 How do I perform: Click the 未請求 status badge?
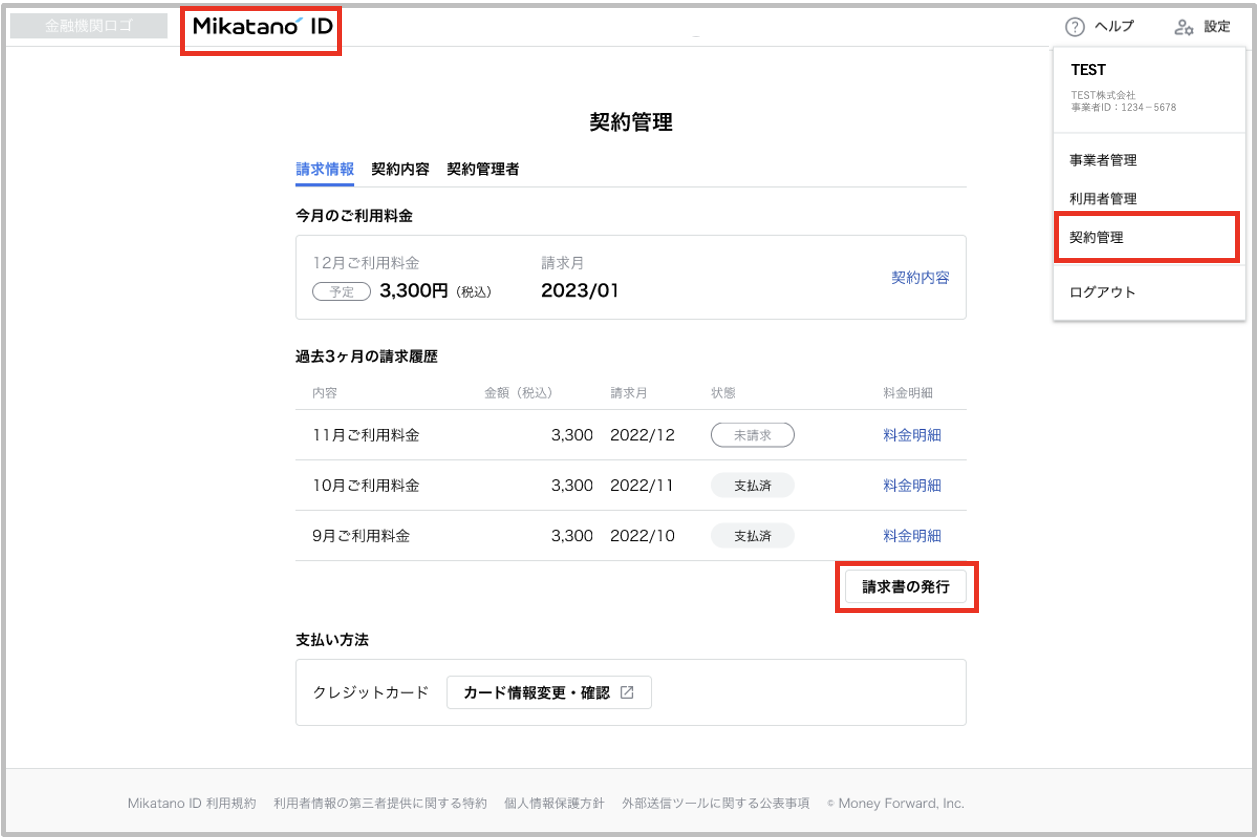[752, 435]
